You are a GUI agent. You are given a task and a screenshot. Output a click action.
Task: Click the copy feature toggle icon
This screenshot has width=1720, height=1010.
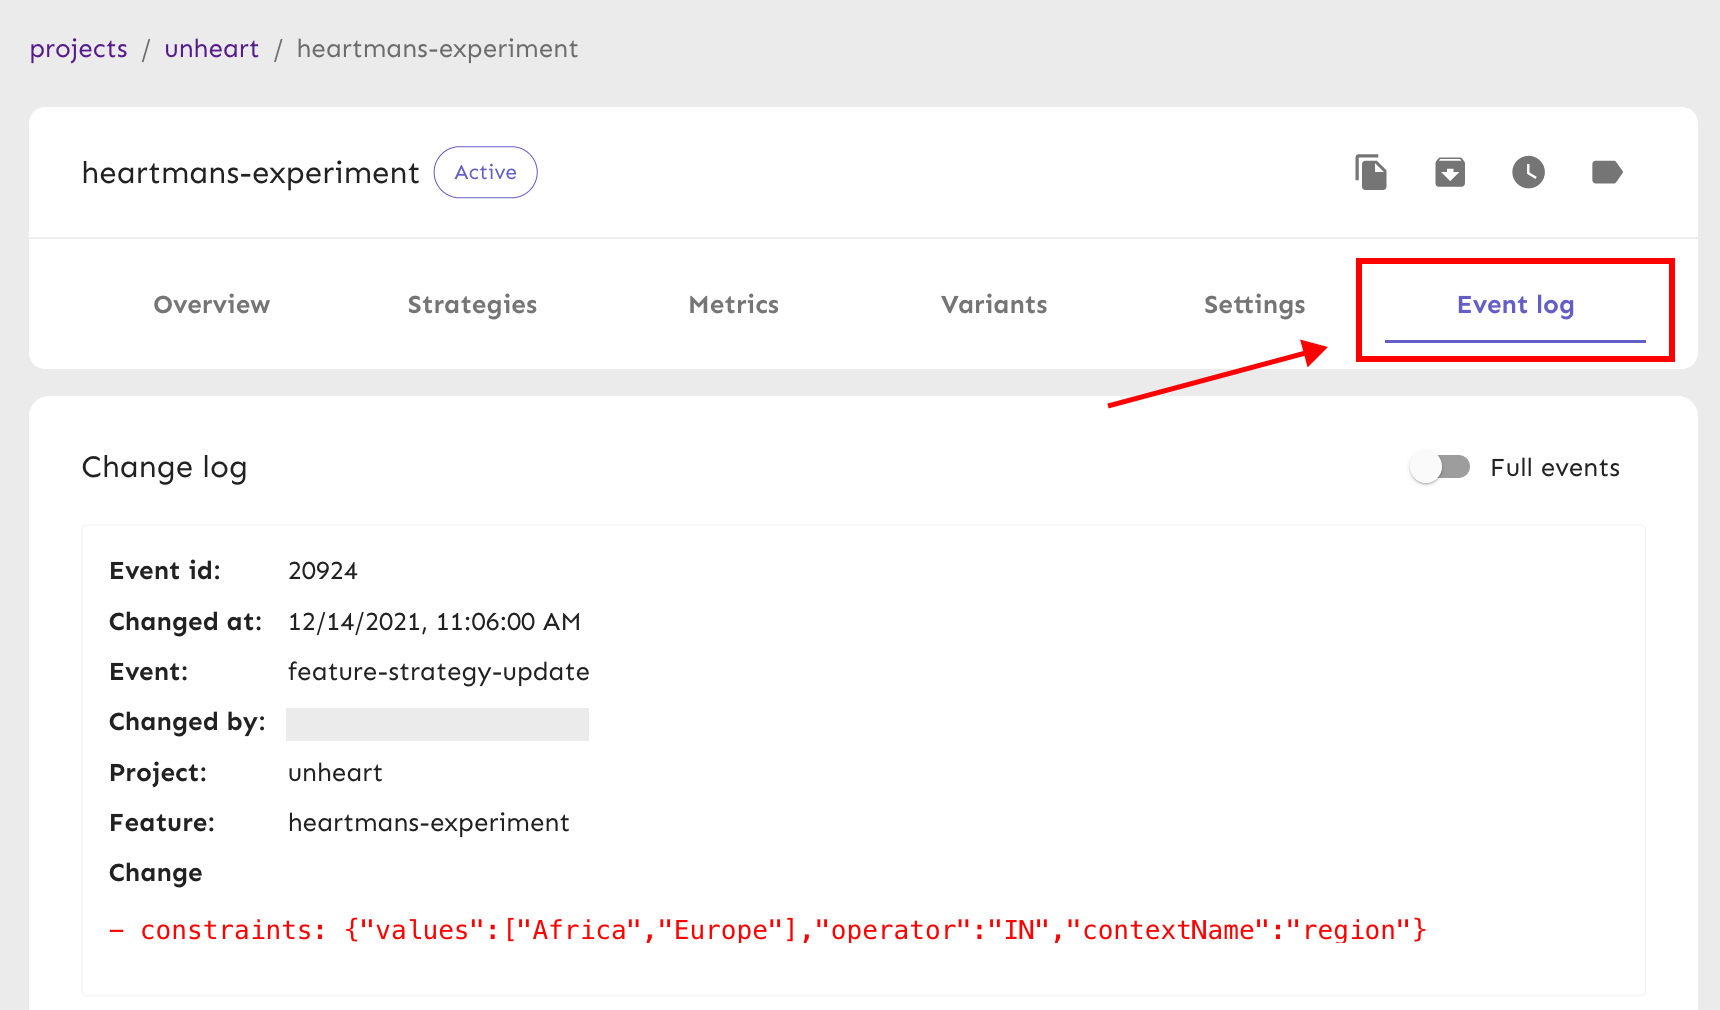click(x=1371, y=173)
